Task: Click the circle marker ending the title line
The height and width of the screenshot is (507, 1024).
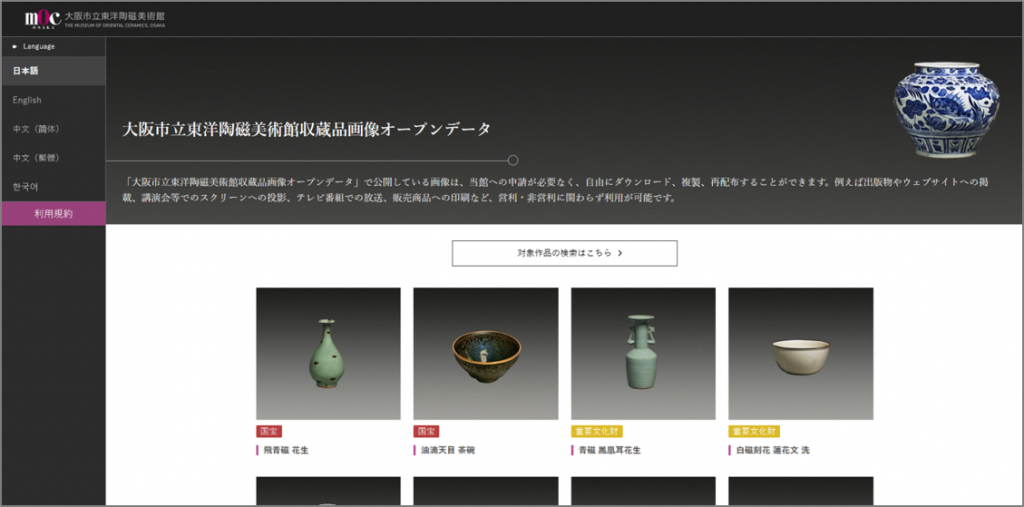Action: pyautogui.click(x=513, y=160)
